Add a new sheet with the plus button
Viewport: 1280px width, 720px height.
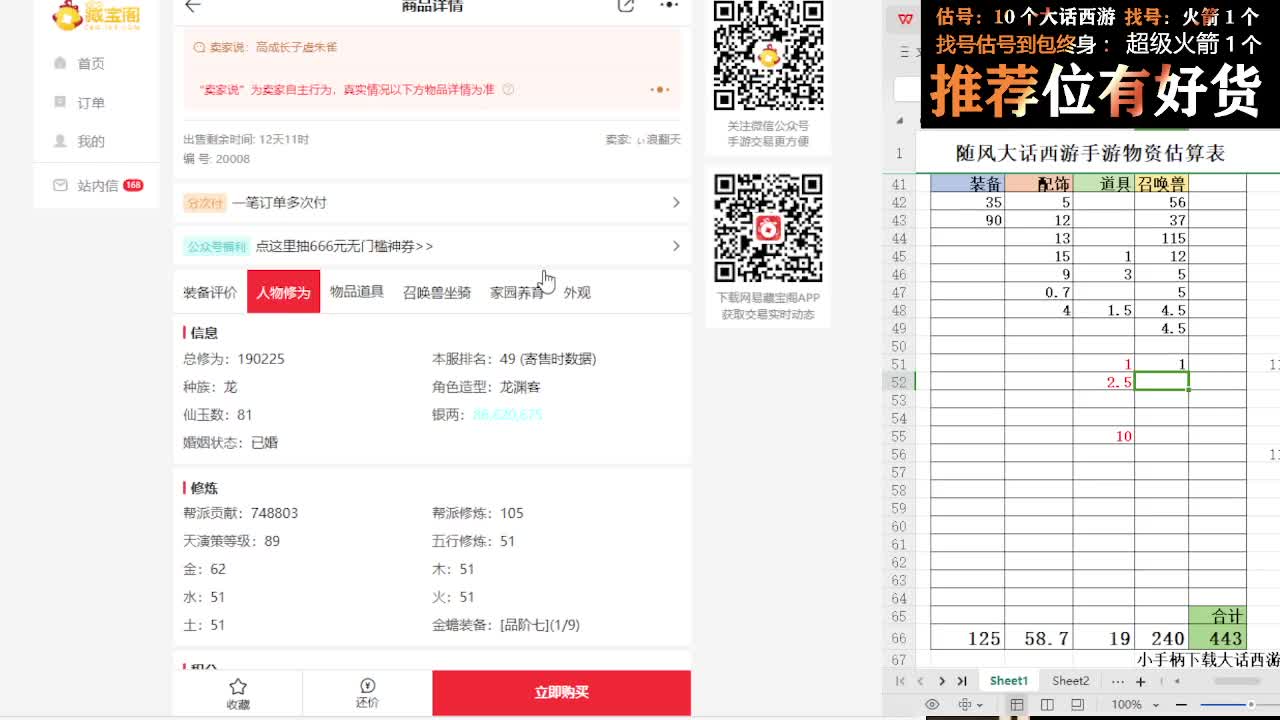(x=1140, y=680)
